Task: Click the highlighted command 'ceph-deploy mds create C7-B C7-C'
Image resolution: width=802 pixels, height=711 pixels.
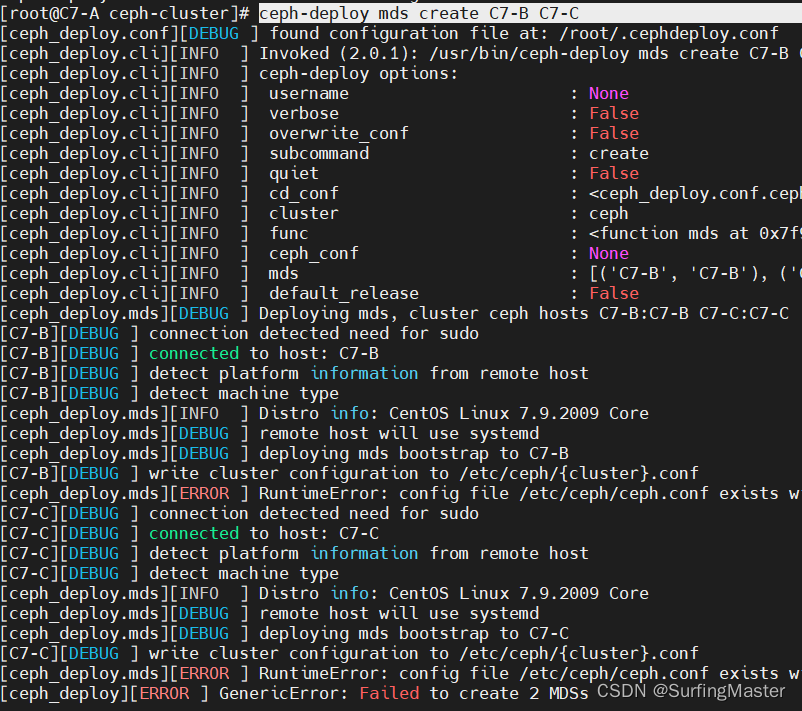Action: (x=418, y=13)
